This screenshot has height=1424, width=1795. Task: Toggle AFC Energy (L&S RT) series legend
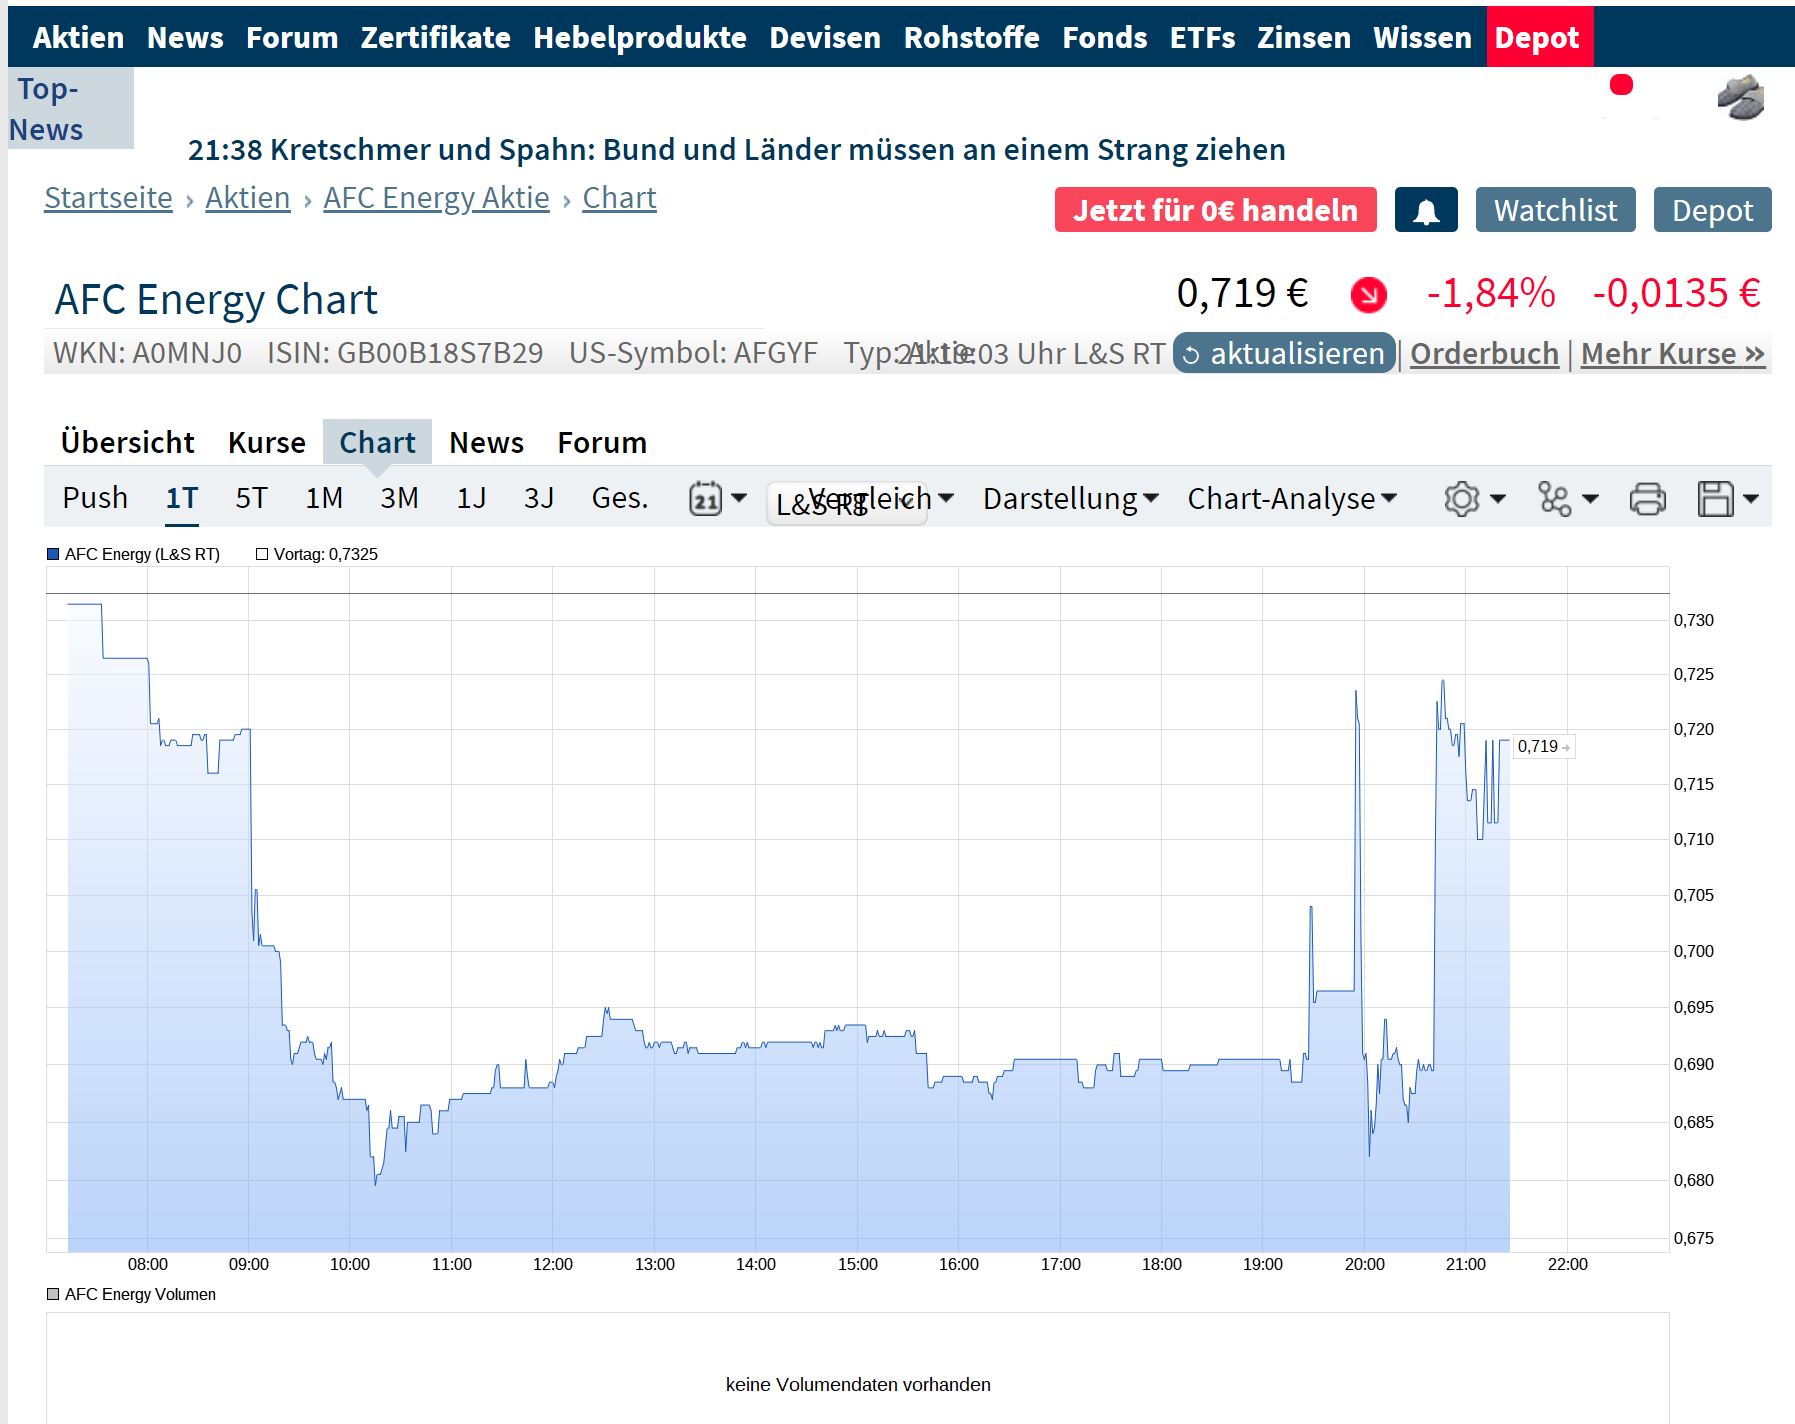[134, 554]
